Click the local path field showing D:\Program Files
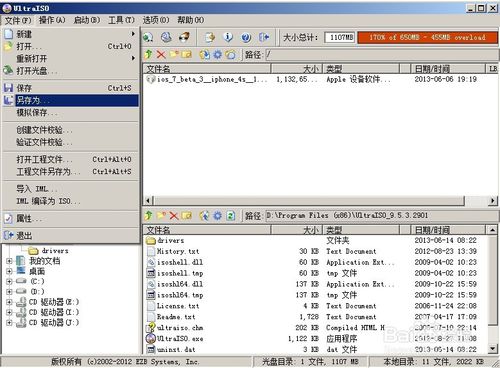Image resolution: width=500 pixels, height=368 pixels. [381, 216]
